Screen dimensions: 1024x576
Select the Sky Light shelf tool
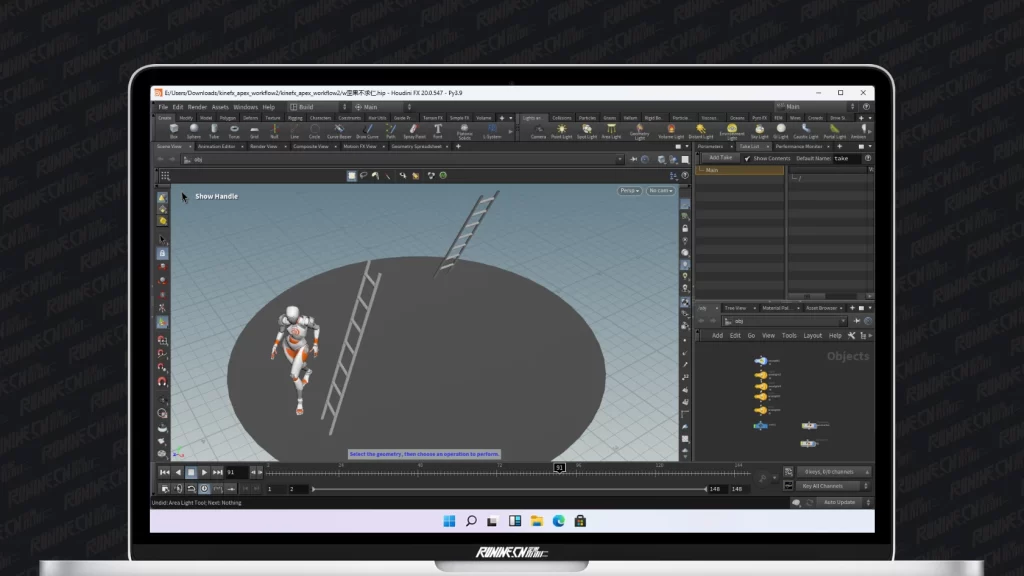point(759,130)
